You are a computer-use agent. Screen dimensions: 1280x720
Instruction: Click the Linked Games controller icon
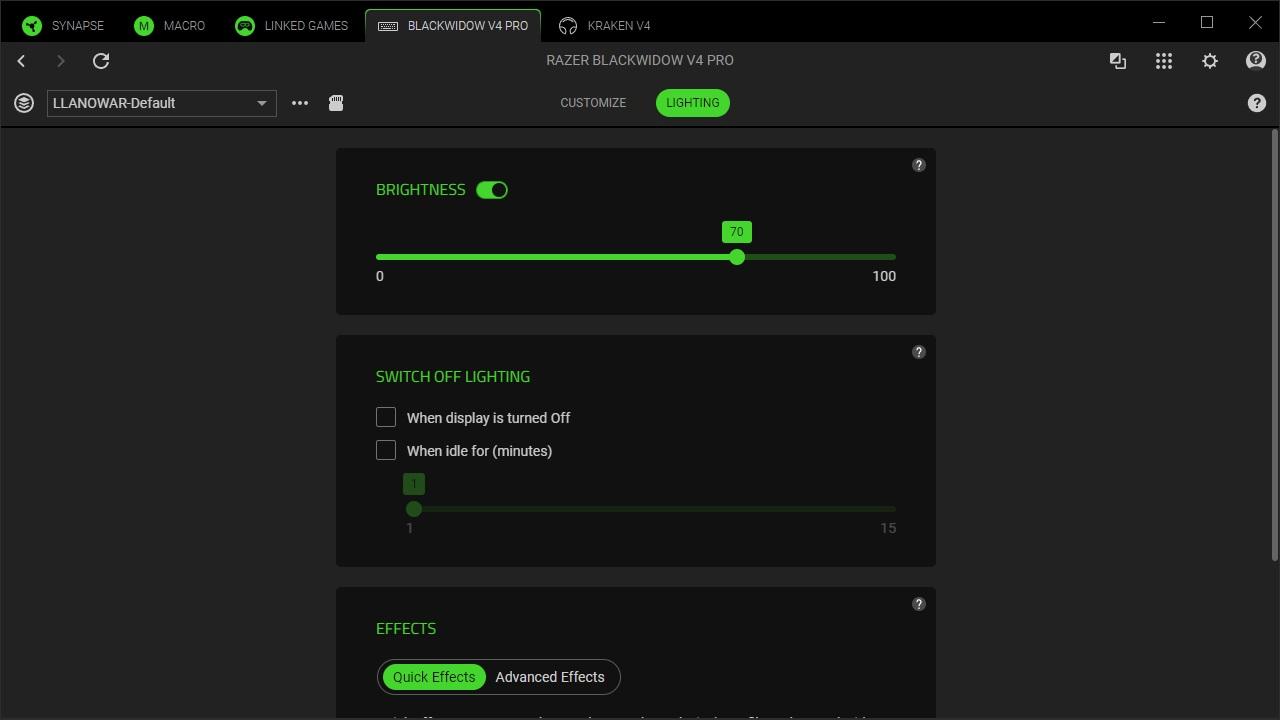(x=245, y=26)
